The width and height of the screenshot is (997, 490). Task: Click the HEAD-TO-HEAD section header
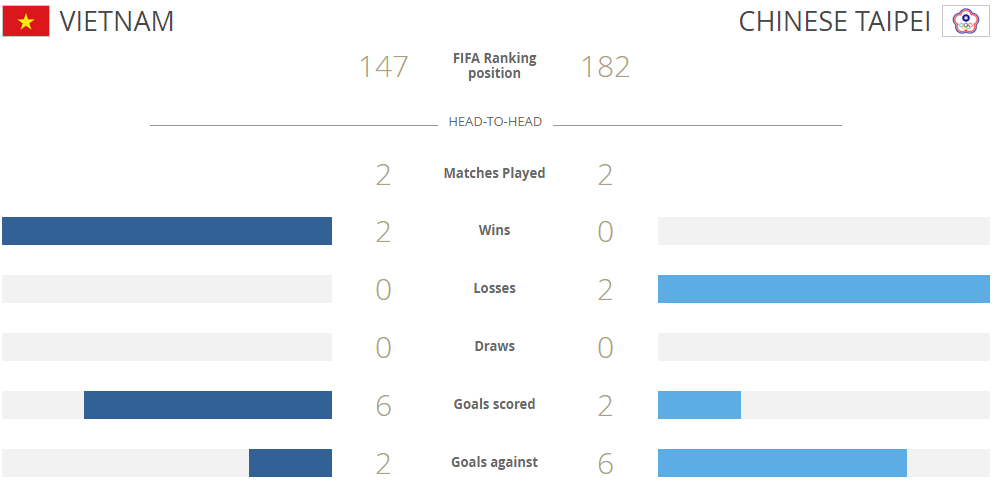[495, 122]
